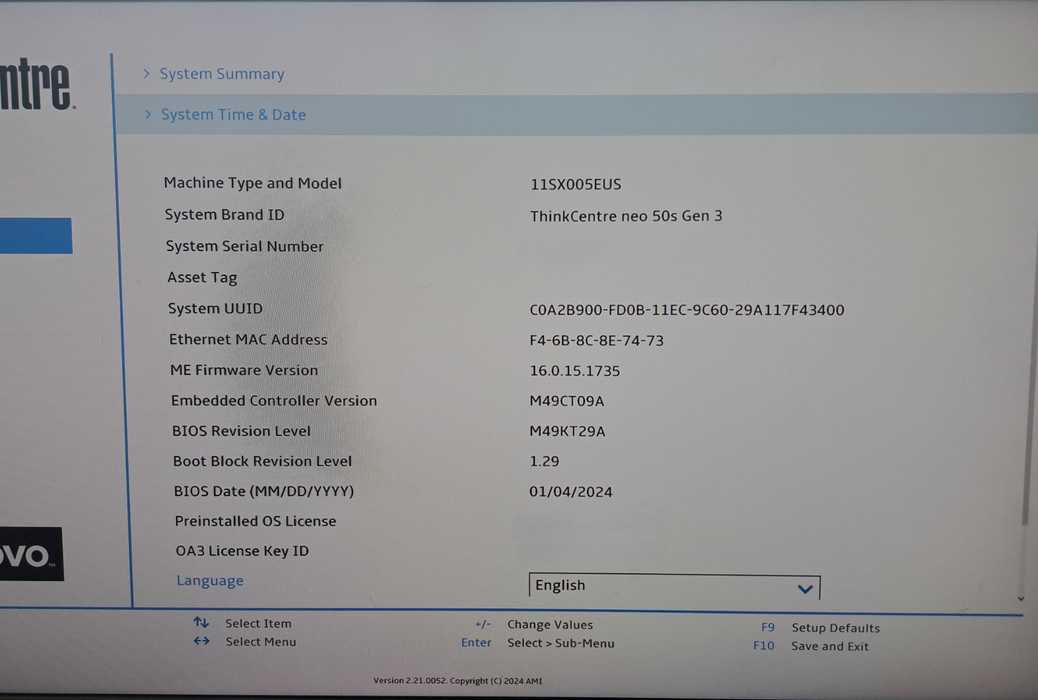Click the highlighted blue tab in left sidebar
The image size is (1038, 700).
36,236
